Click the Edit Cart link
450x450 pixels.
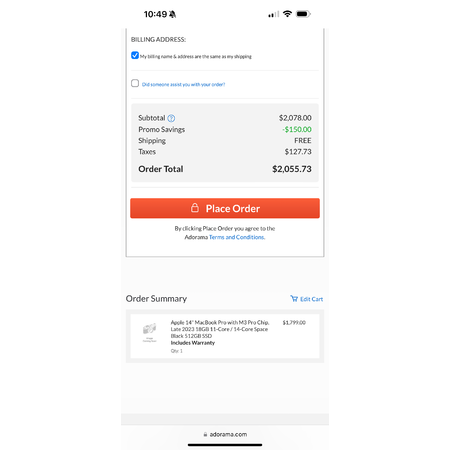[306, 299]
